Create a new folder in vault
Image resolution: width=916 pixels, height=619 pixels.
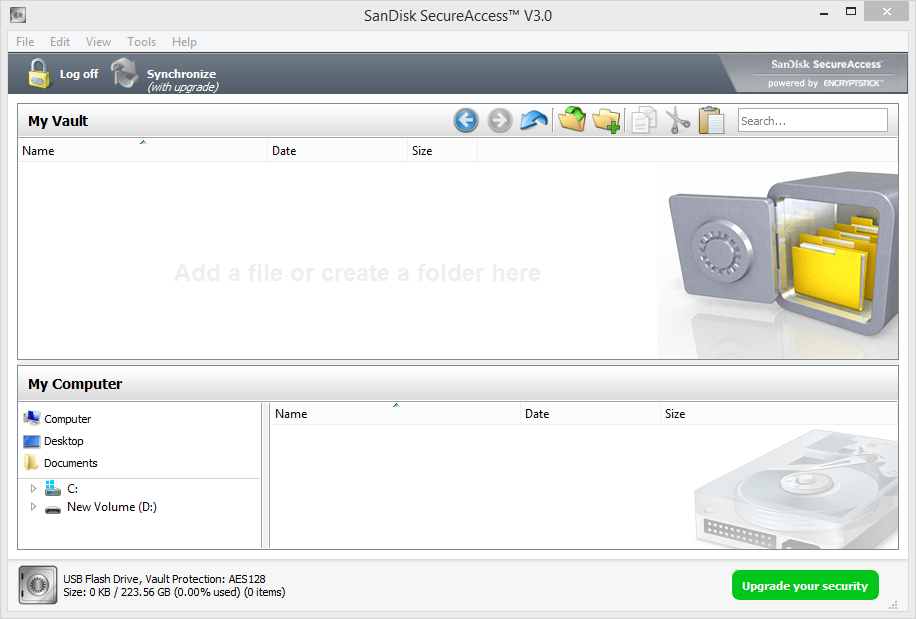[606, 121]
